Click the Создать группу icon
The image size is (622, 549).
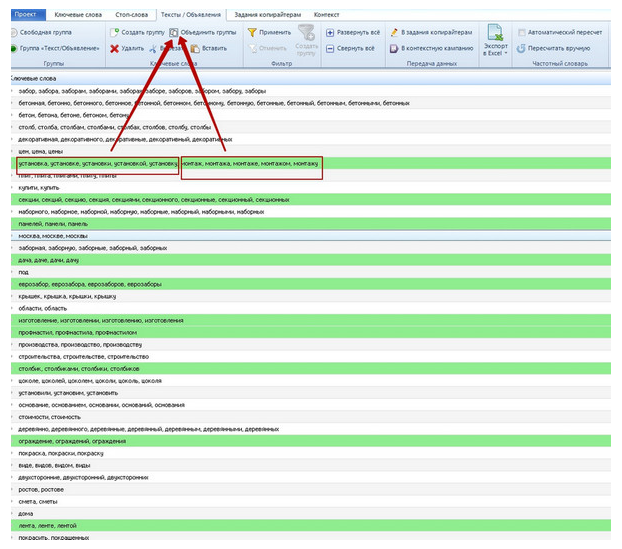tap(116, 33)
